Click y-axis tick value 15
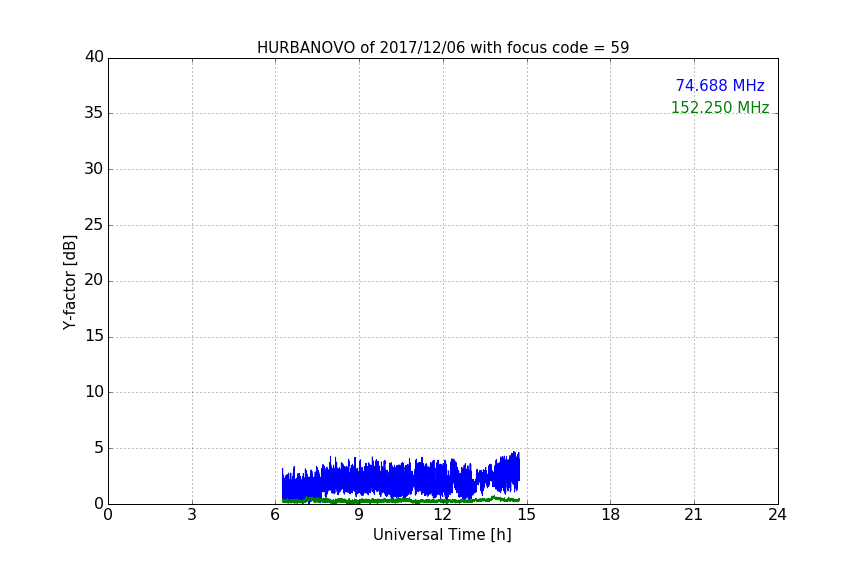The image size is (864, 576). coord(94,336)
